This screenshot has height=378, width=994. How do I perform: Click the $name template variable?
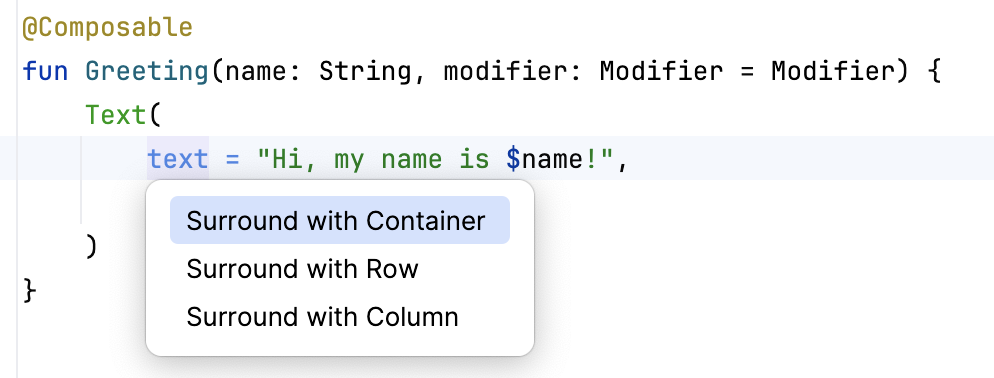pos(545,159)
